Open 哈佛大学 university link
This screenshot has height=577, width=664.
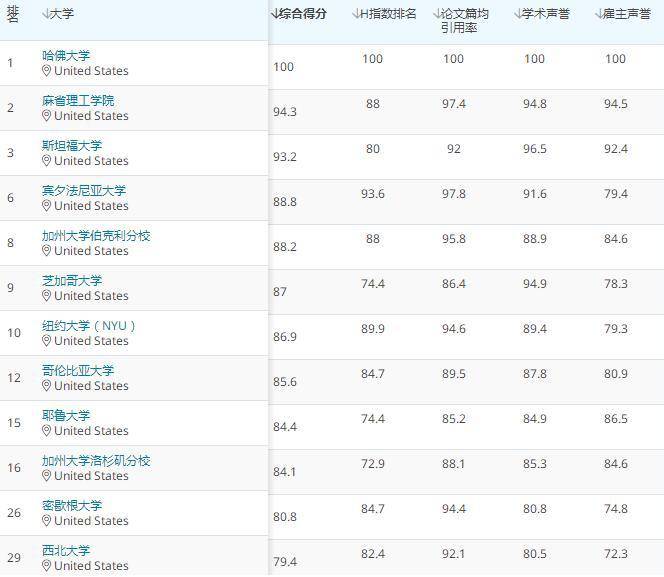(x=66, y=55)
